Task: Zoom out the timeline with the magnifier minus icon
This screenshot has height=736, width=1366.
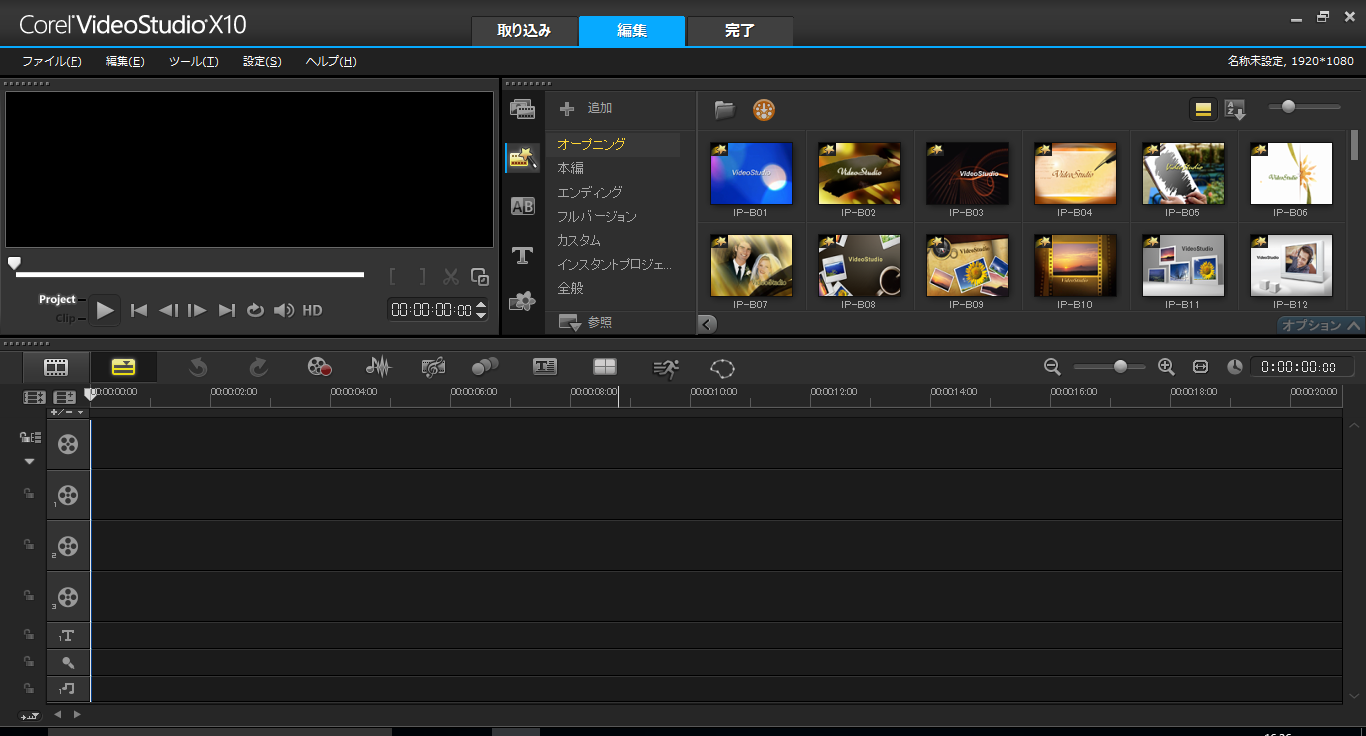Action: click(1052, 367)
